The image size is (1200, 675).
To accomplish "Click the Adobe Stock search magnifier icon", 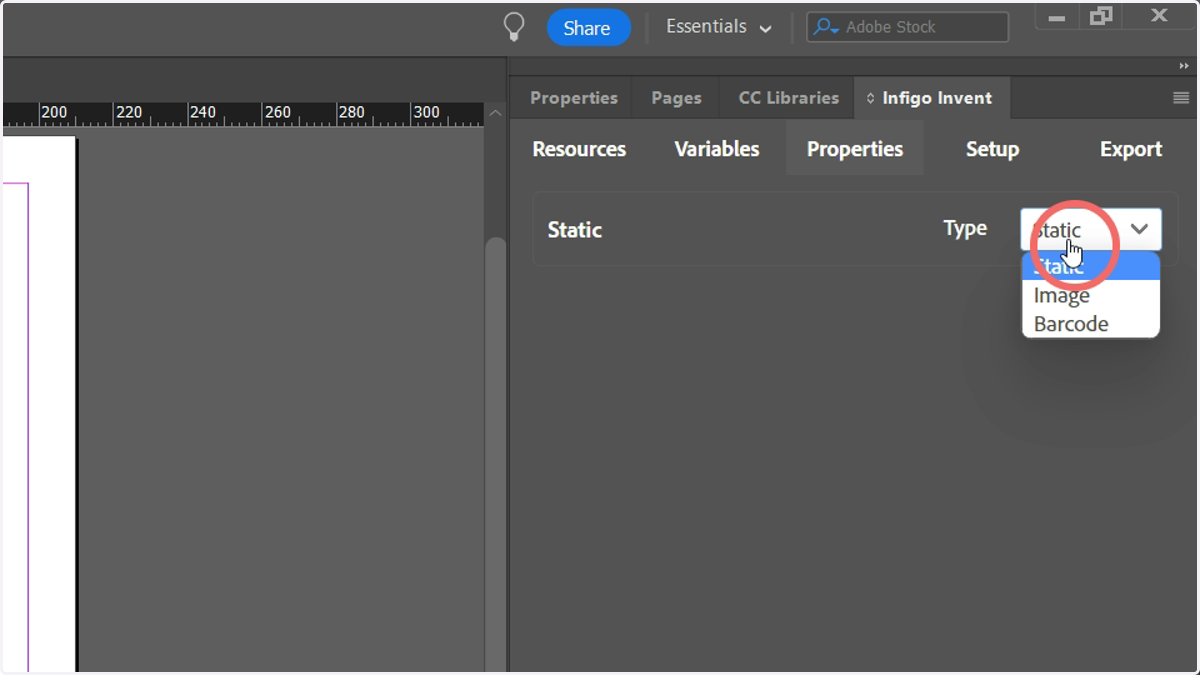I will click(825, 28).
